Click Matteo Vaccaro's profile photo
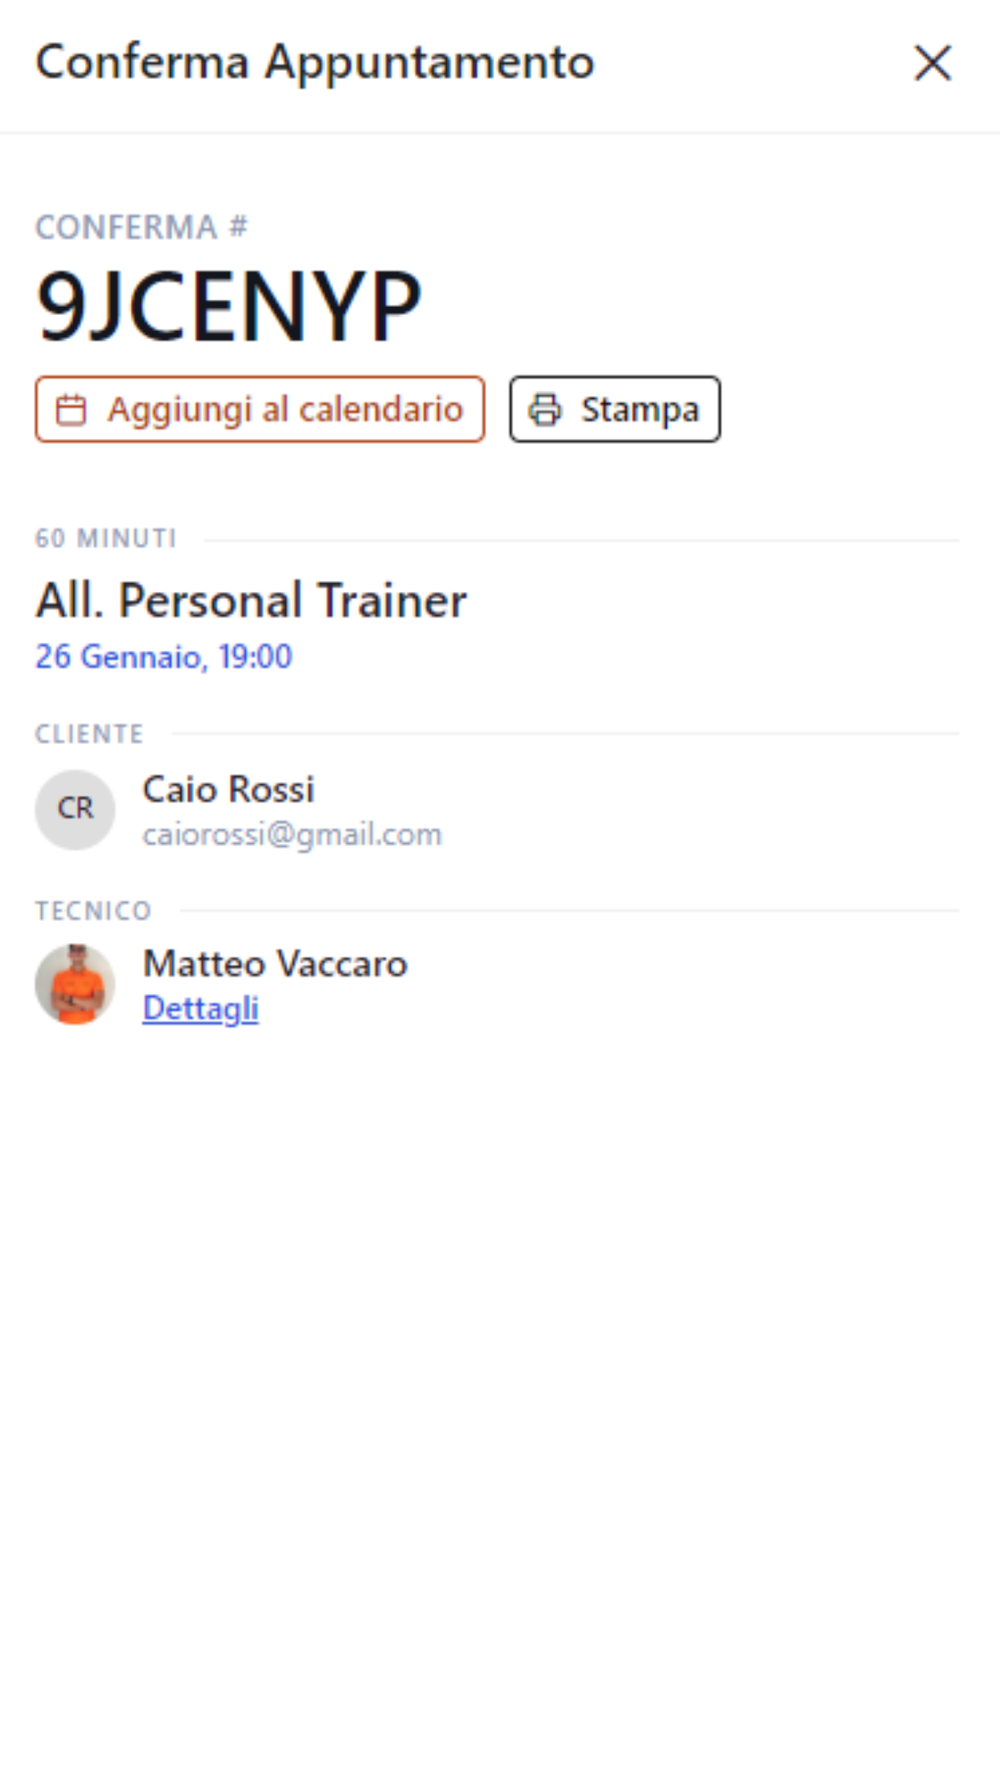 pos(75,984)
